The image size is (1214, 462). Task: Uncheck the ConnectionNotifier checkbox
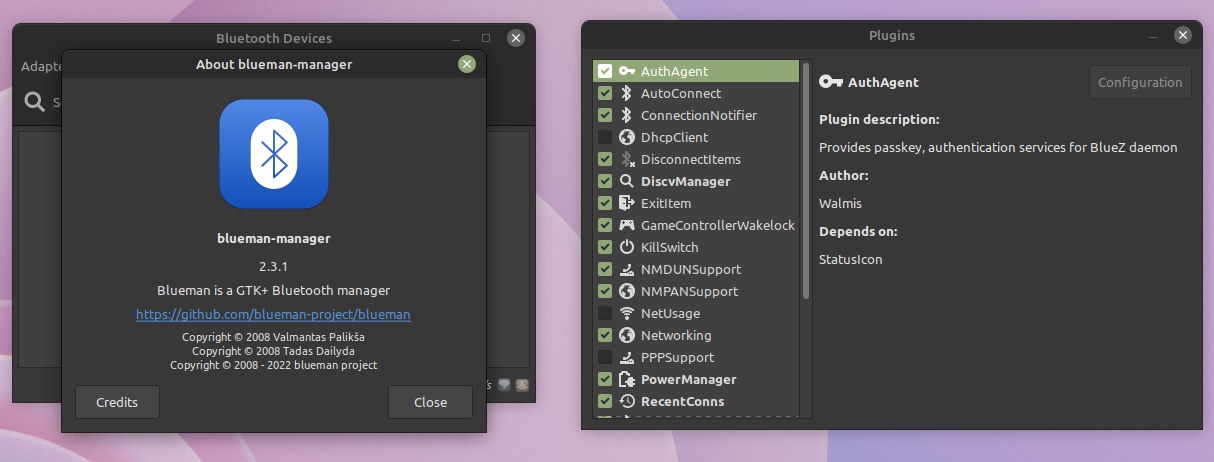pos(605,115)
